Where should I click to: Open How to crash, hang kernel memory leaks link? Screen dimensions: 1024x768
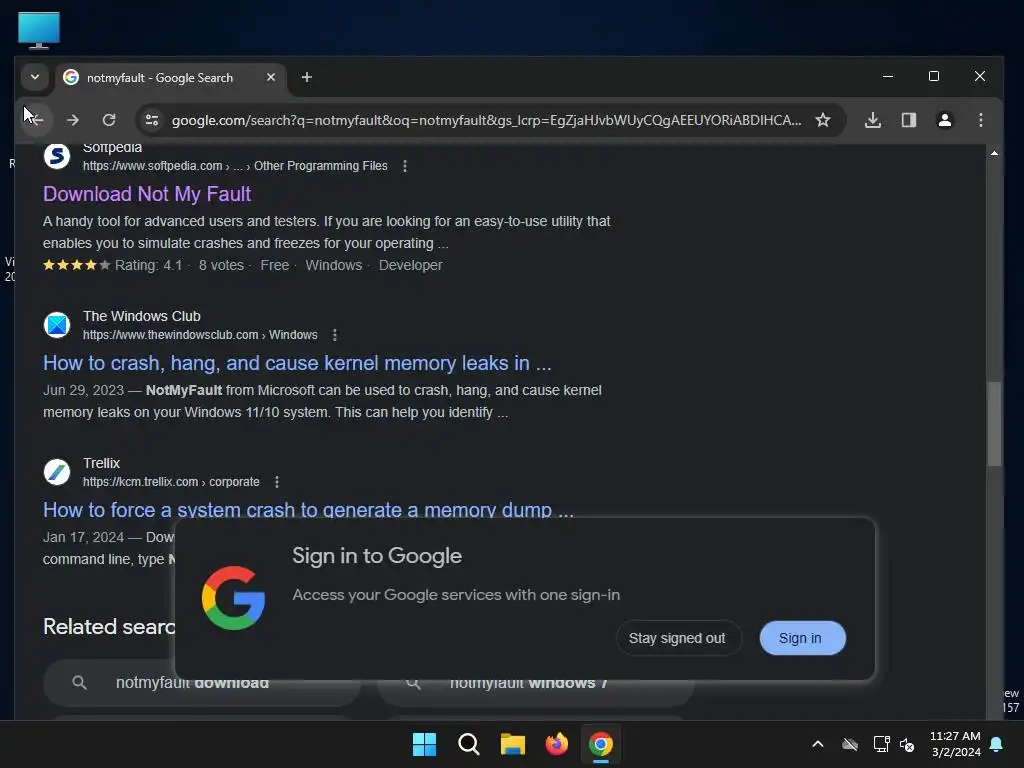(x=297, y=363)
